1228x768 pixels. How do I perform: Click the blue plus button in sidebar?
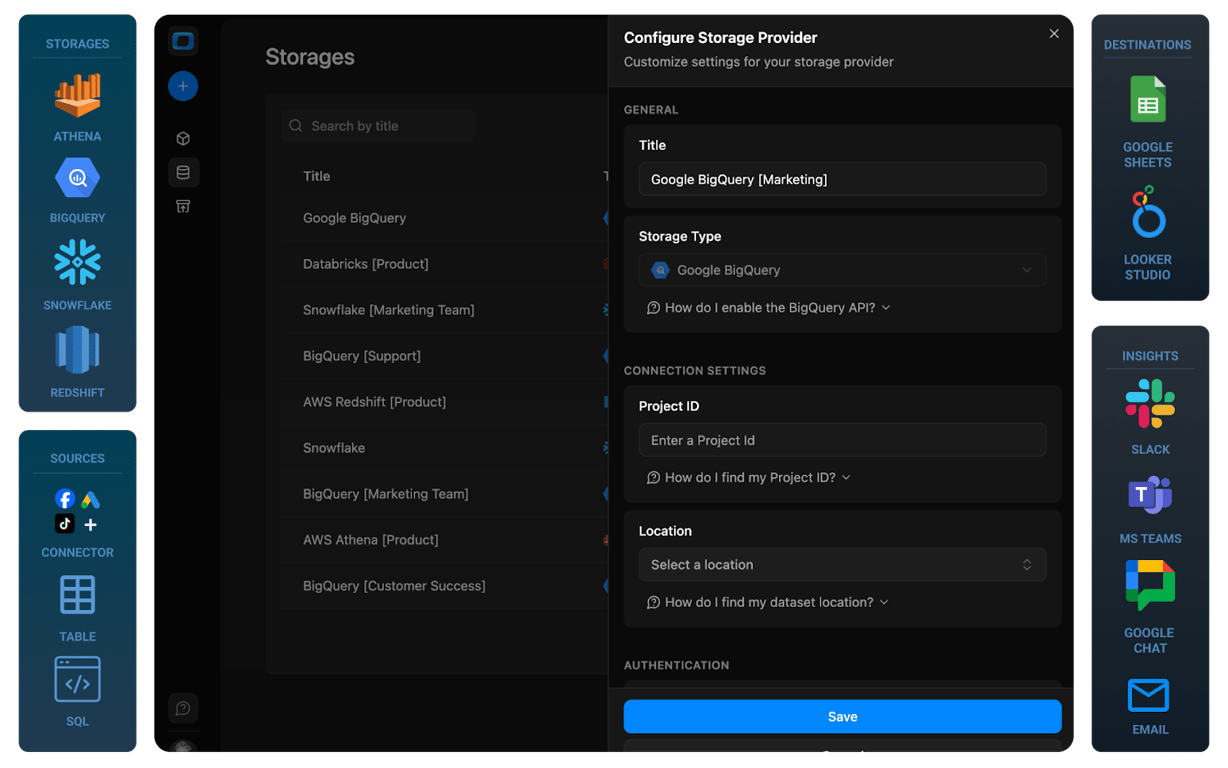click(x=183, y=86)
